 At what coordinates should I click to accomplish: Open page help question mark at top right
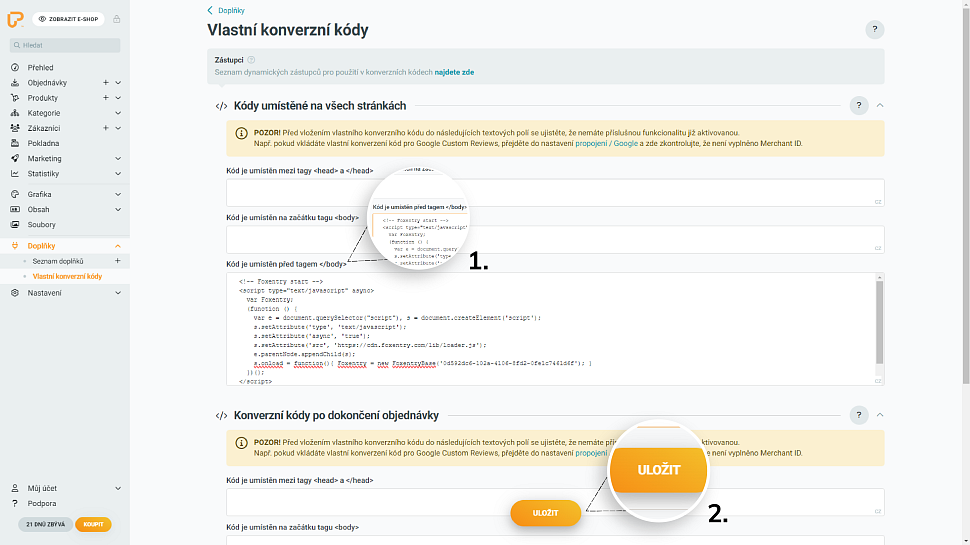(874, 29)
